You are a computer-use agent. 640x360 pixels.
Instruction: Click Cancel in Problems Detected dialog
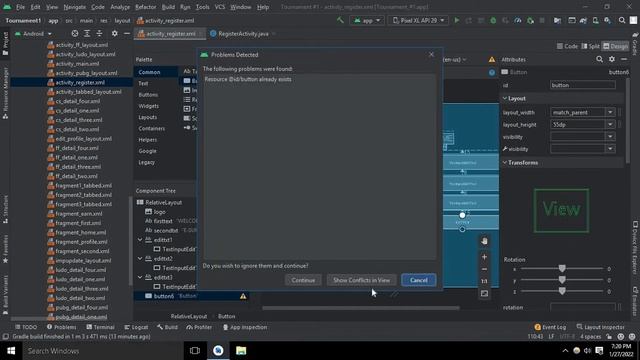(418, 280)
